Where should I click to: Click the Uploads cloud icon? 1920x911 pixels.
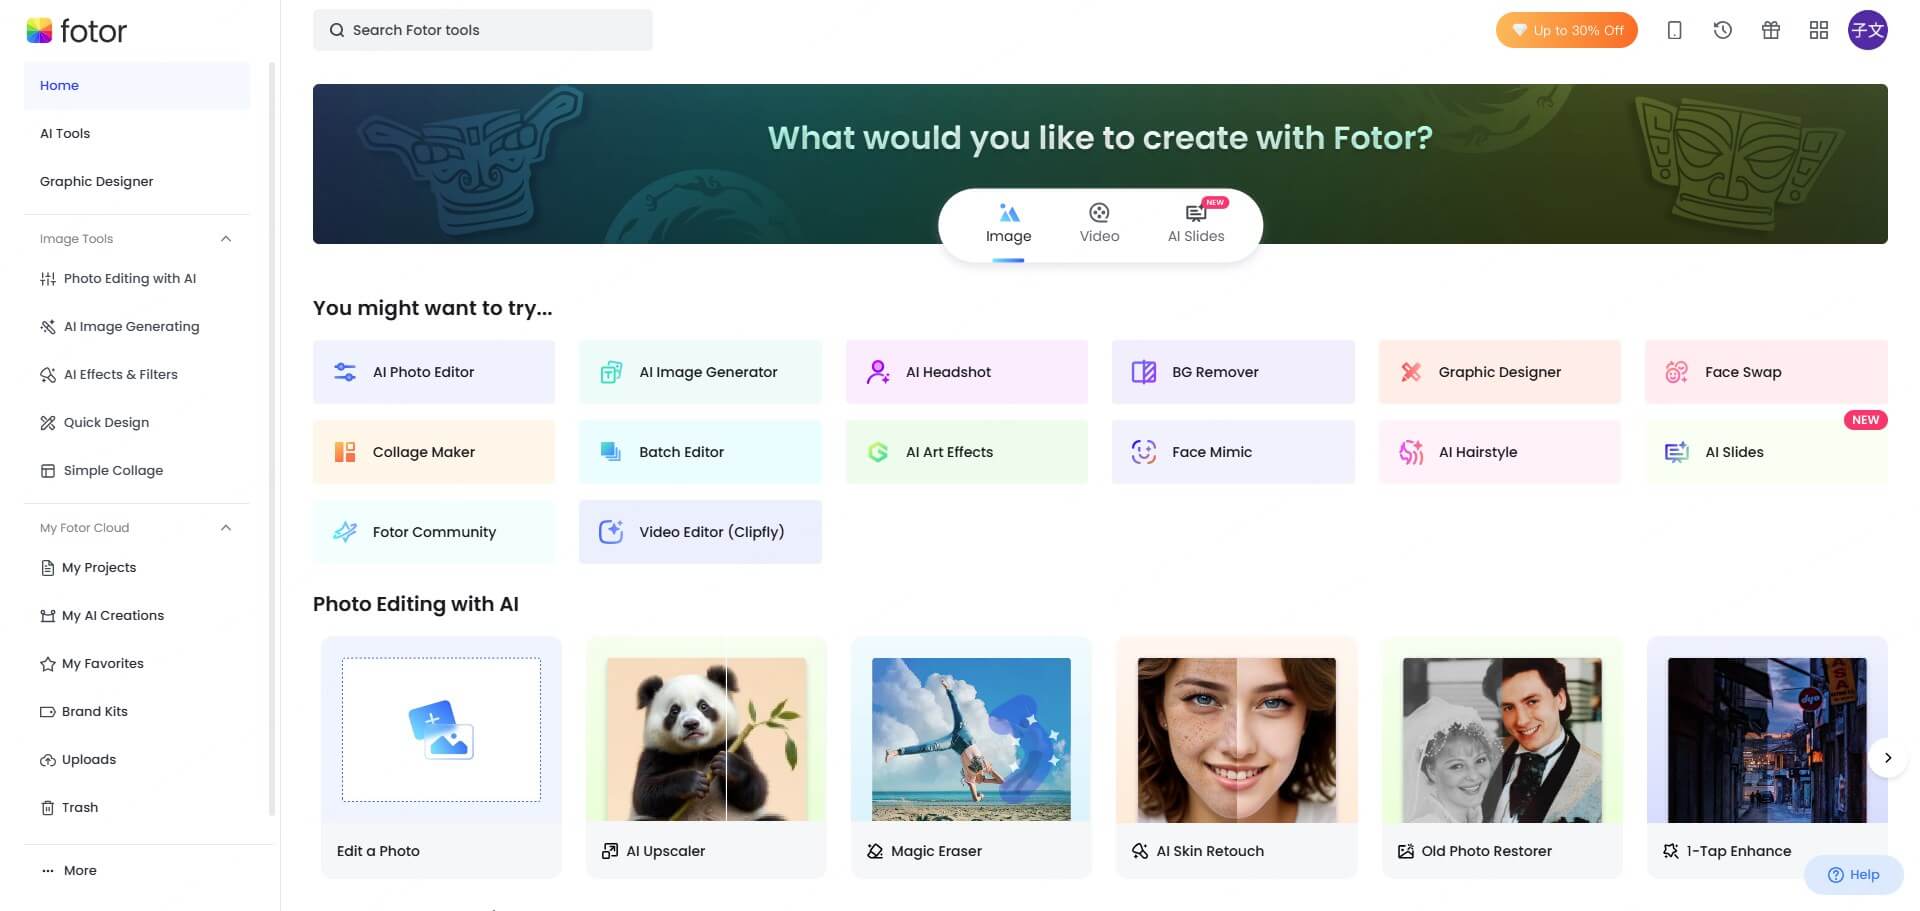tap(47, 760)
